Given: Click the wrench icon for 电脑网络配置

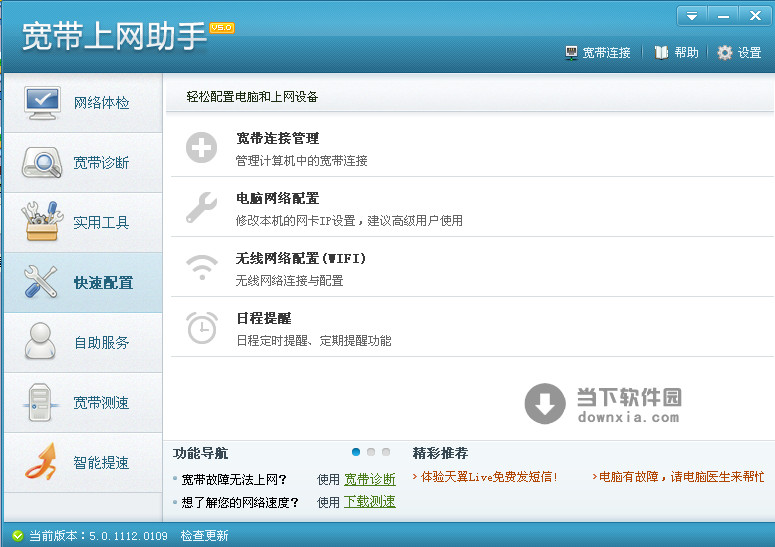Looking at the screenshot, I should (x=201, y=208).
